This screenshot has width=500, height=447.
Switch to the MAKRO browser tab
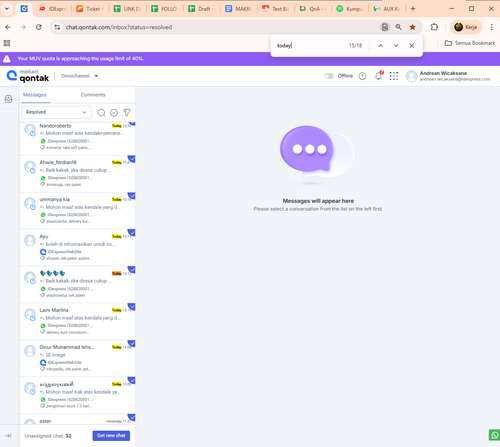click(x=239, y=9)
